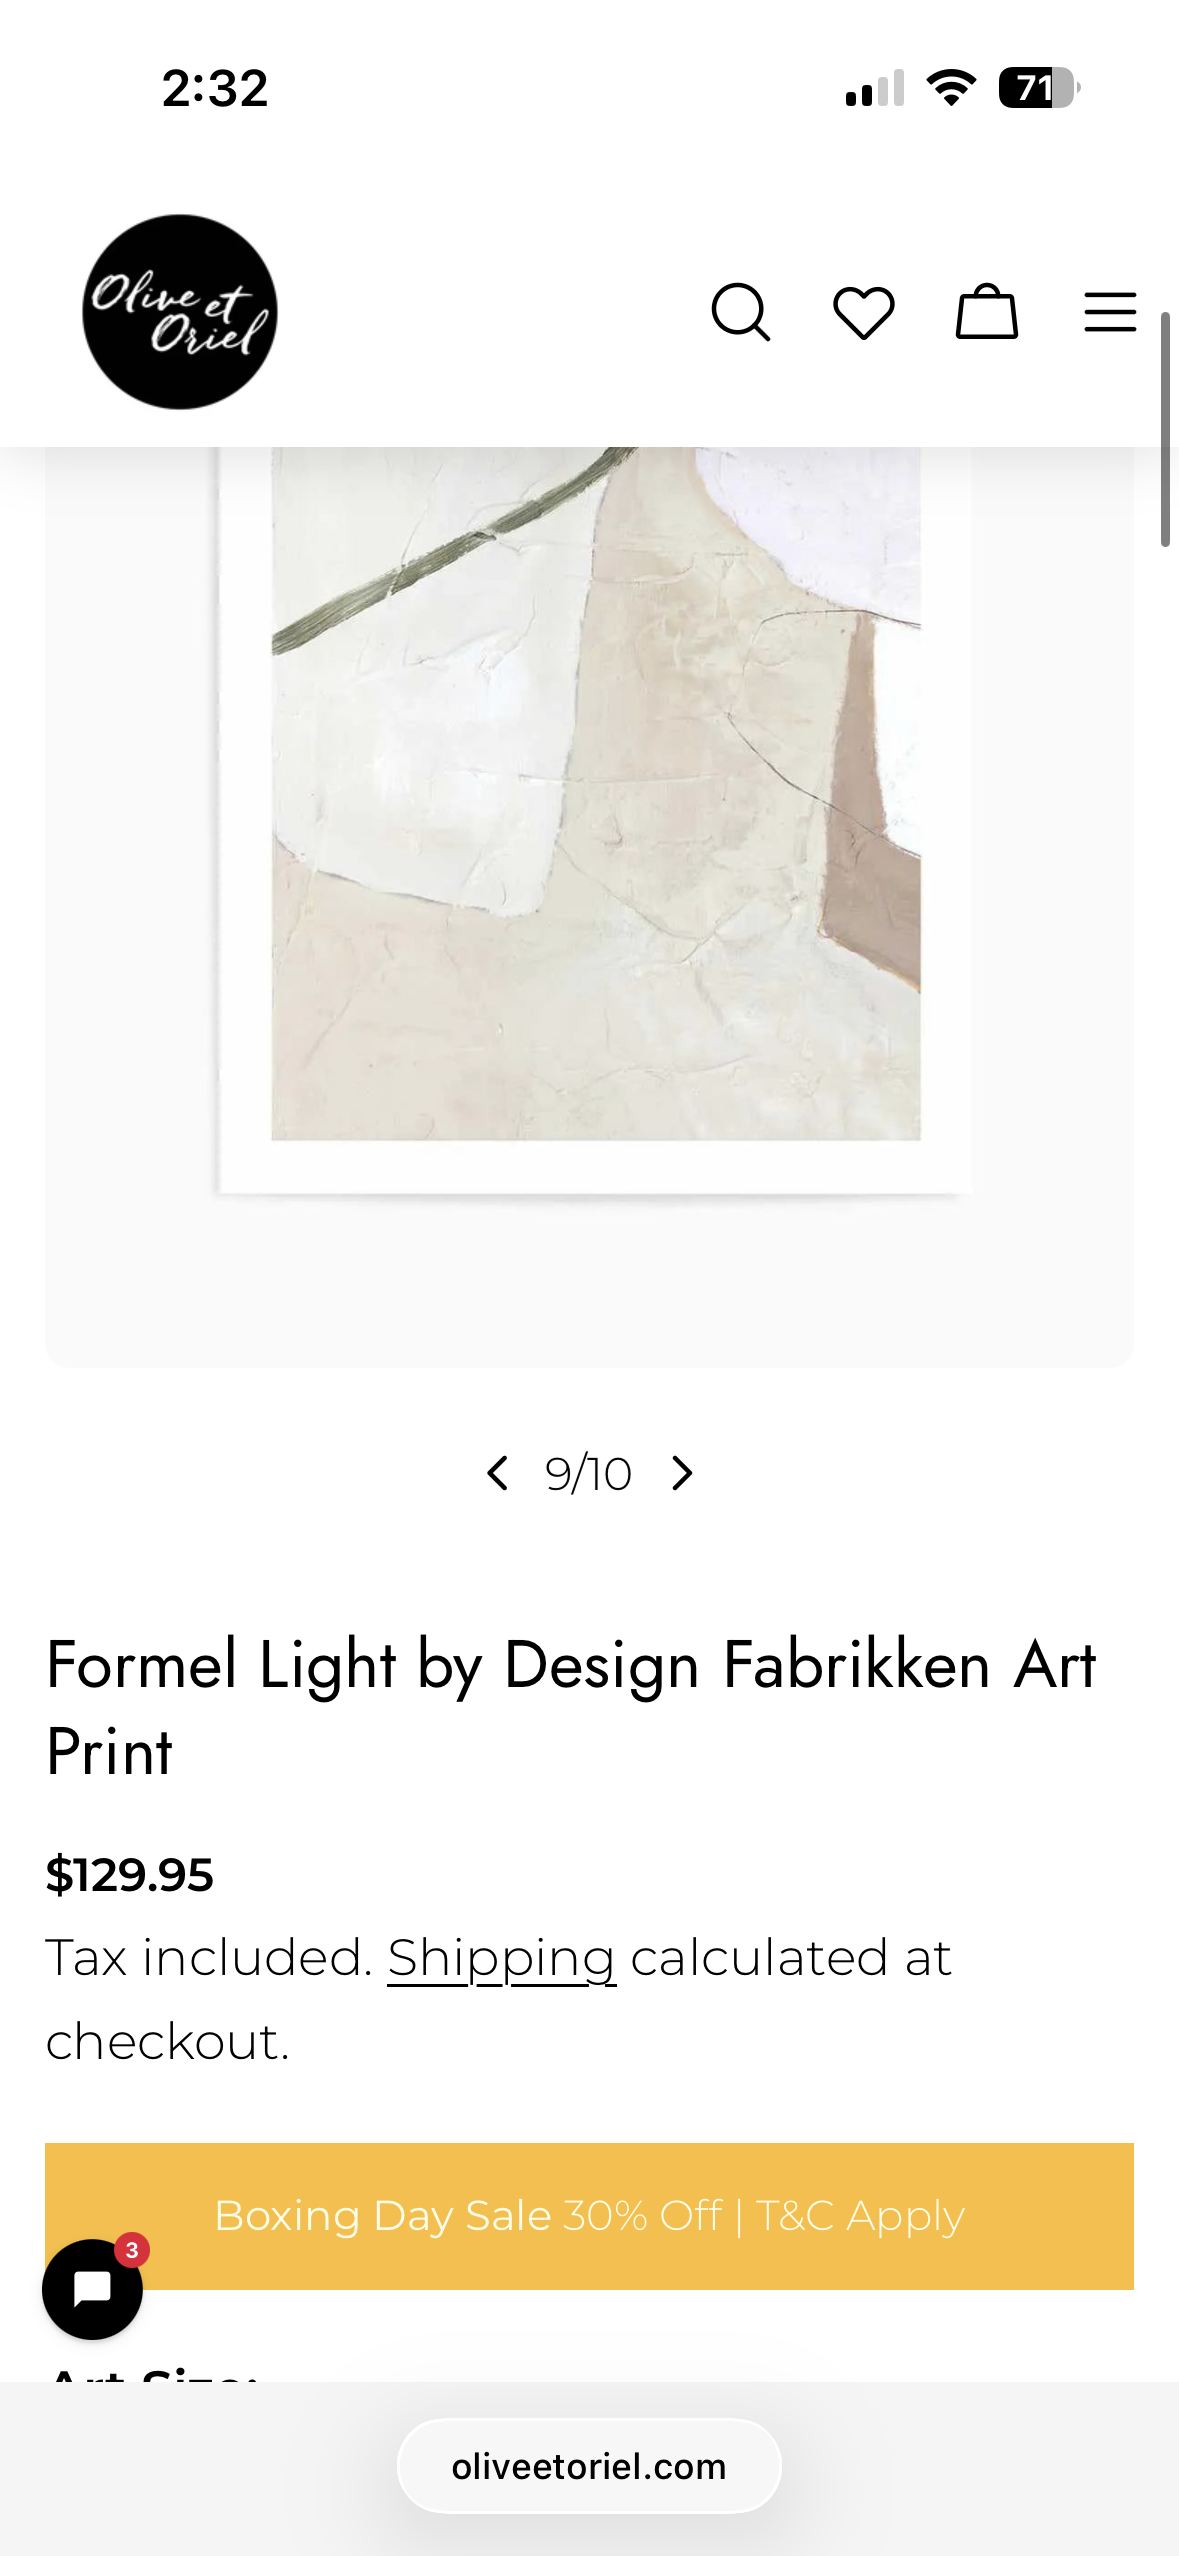Viewport: 1179px width, 2556px height.
Task: Tap the Formel Light product title
Action: click(x=571, y=1708)
